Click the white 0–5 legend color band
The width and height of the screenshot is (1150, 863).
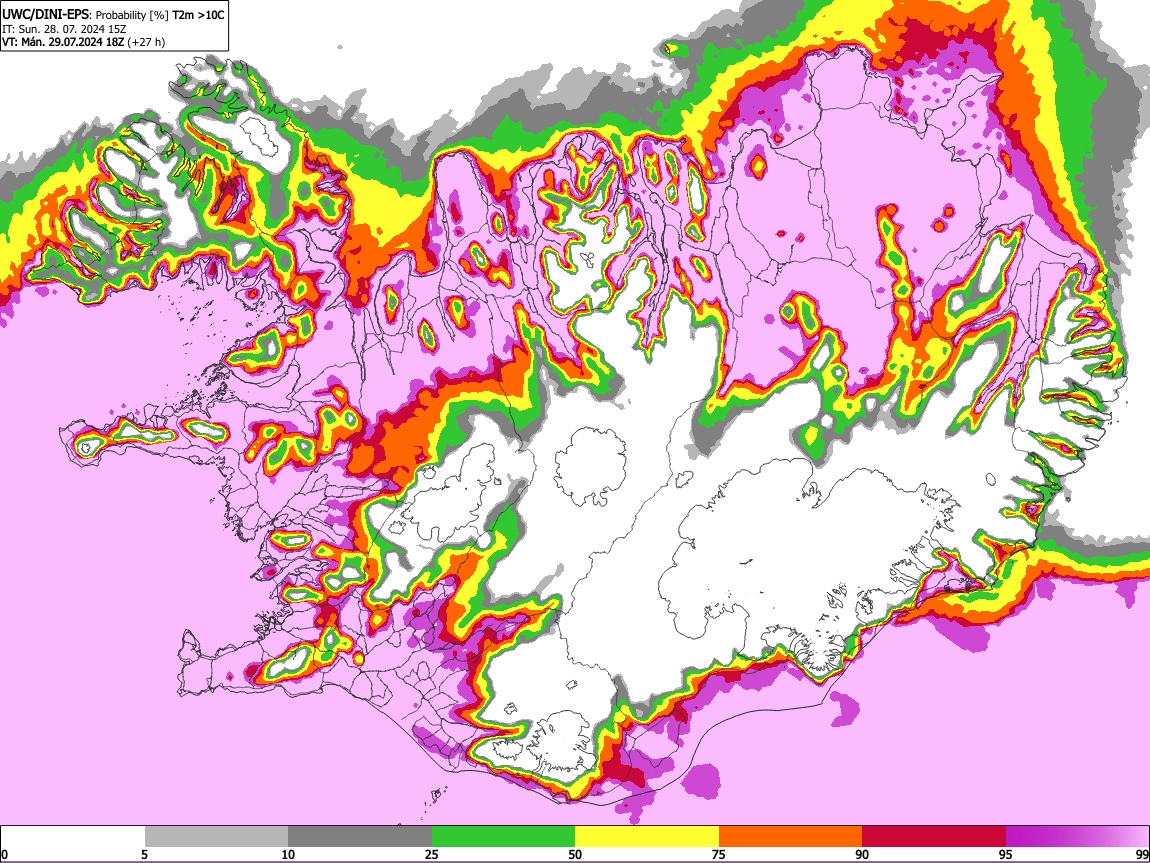[x=73, y=837]
